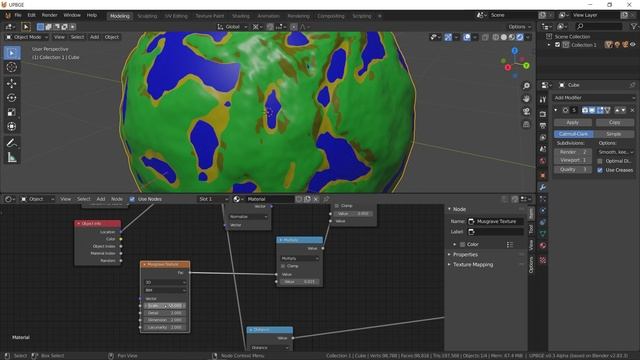The image size is (640, 360).
Task: Open the Render menu
Action: point(50,15)
